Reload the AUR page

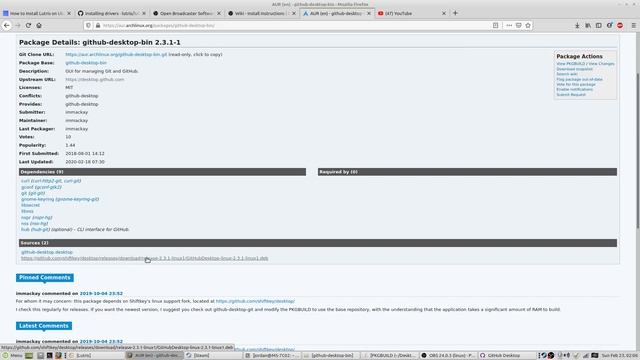pyautogui.click(x=28, y=25)
